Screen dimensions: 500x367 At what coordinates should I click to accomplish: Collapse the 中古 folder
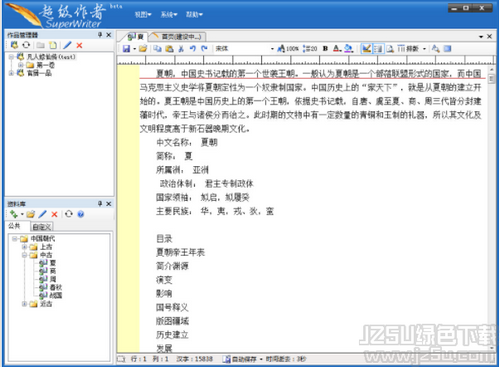point(24,255)
